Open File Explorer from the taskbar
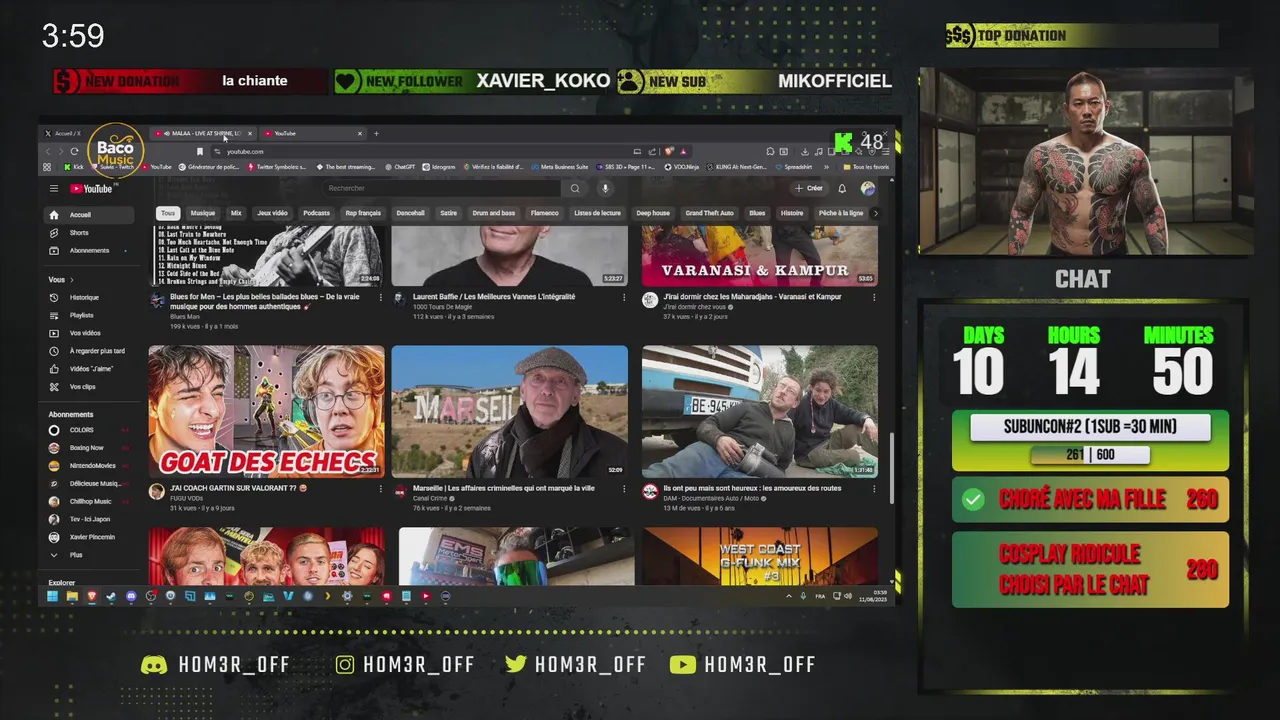The height and width of the screenshot is (720, 1280). [x=72, y=596]
